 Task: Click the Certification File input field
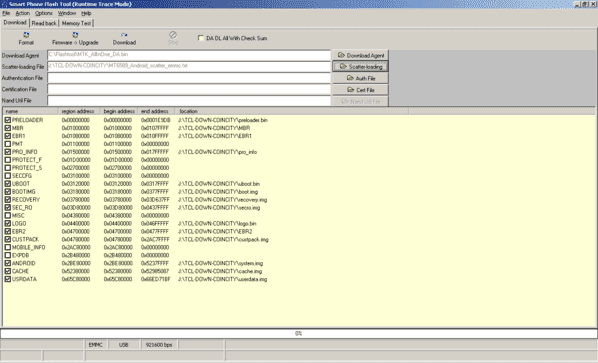tap(189, 89)
